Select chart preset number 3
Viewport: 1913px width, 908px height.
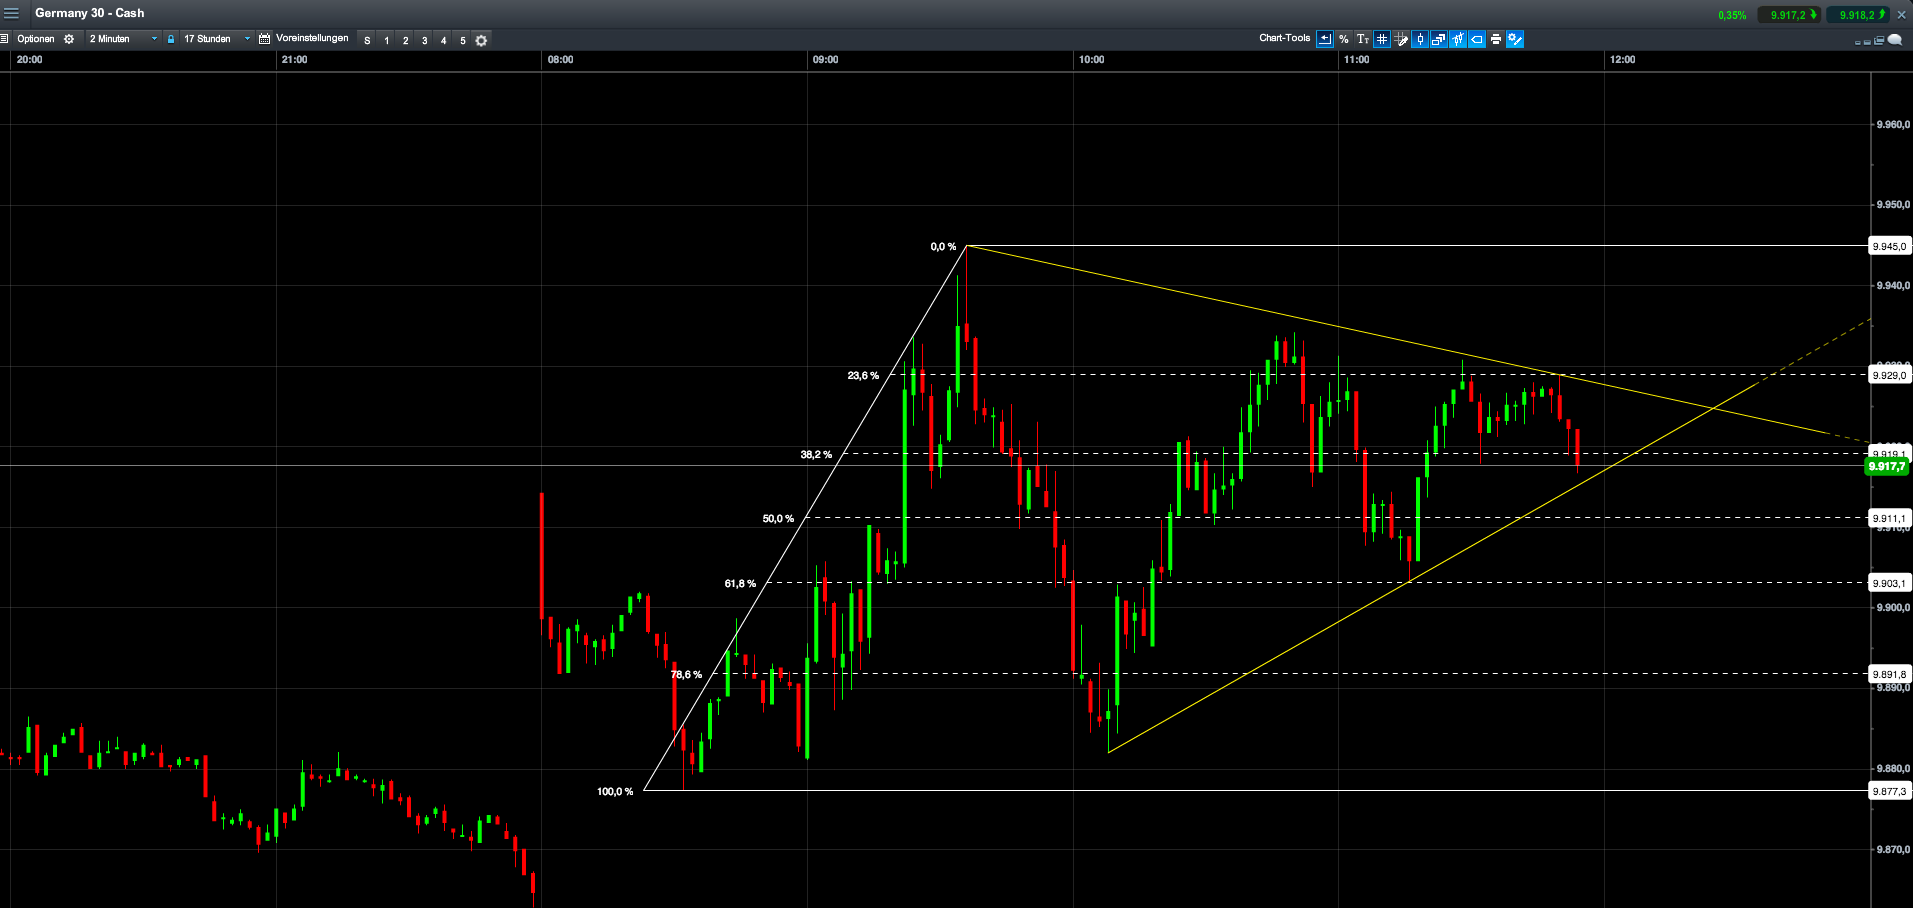(x=423, y=40)
